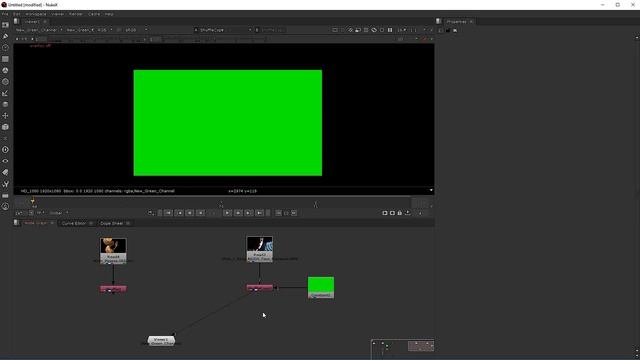
Task: Open the Global frame range dropdown
Action: pos(59,213)
